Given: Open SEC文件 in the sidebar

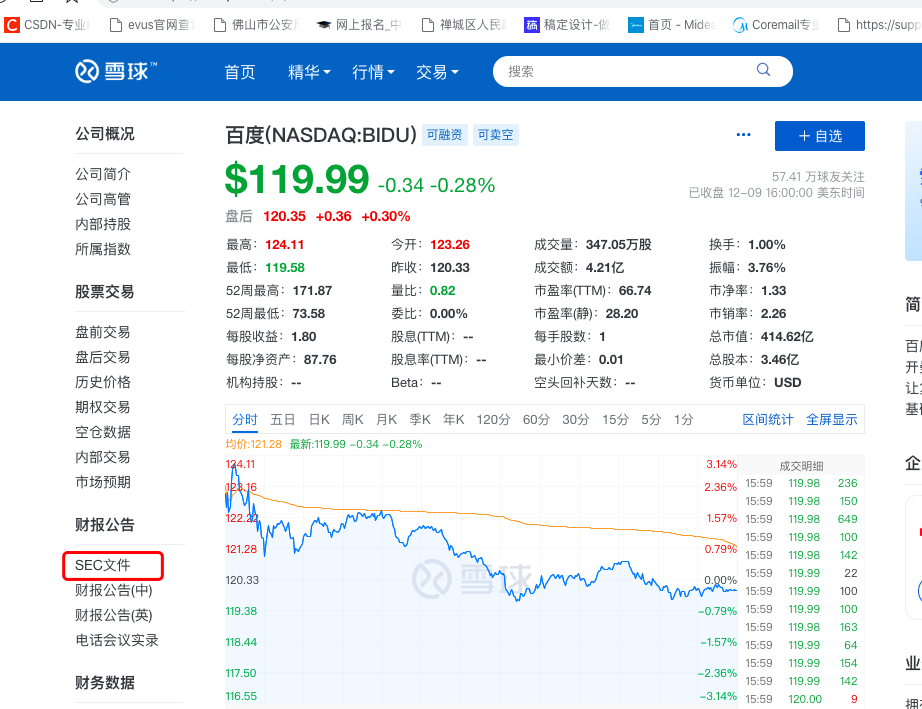Looking at the screenshot, I should coord(102,565).
